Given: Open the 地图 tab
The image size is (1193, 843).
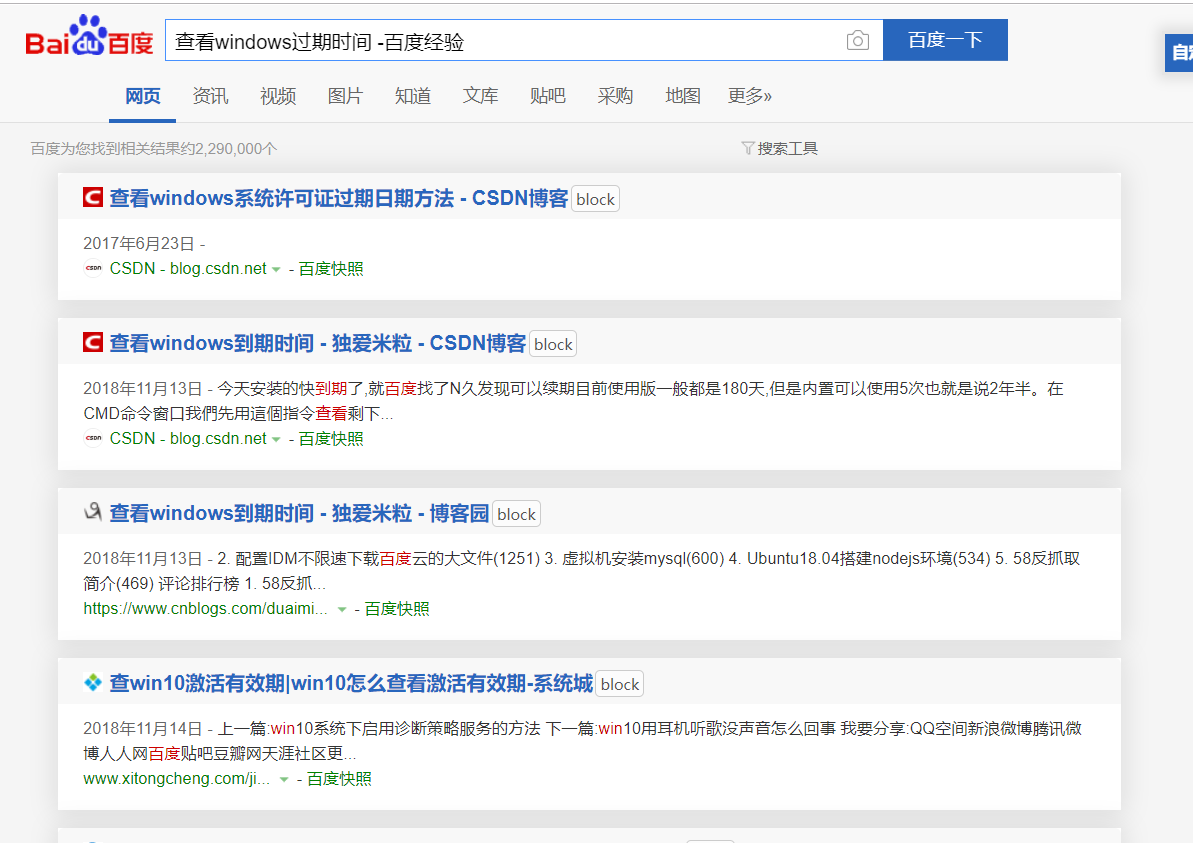Looking at the screenshot, I should (682, 96).
